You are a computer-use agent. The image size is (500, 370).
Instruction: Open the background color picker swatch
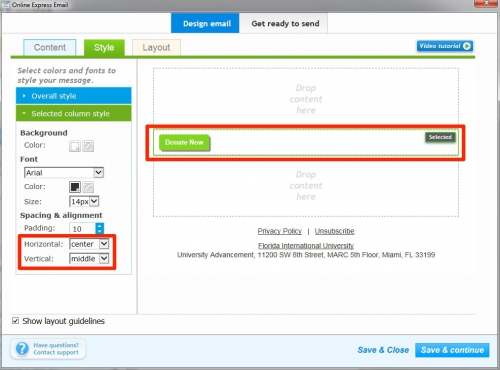(75, 146)
